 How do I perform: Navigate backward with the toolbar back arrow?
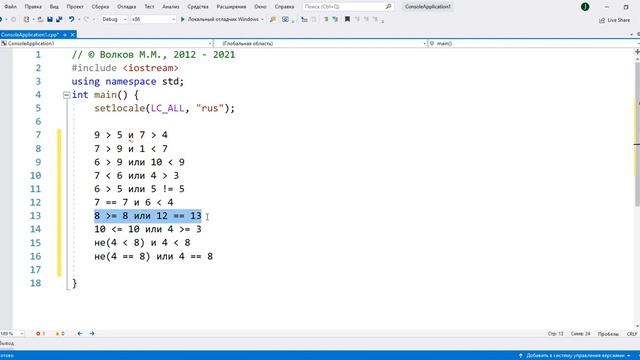coord(2,19)
